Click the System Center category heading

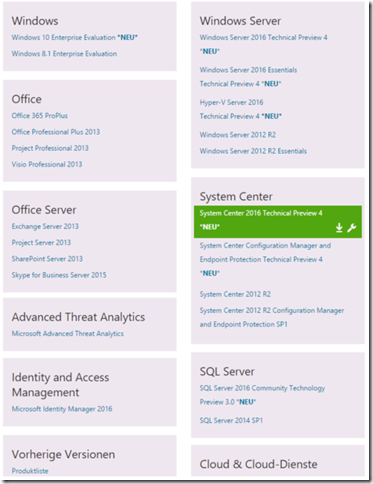click(236, 197)
